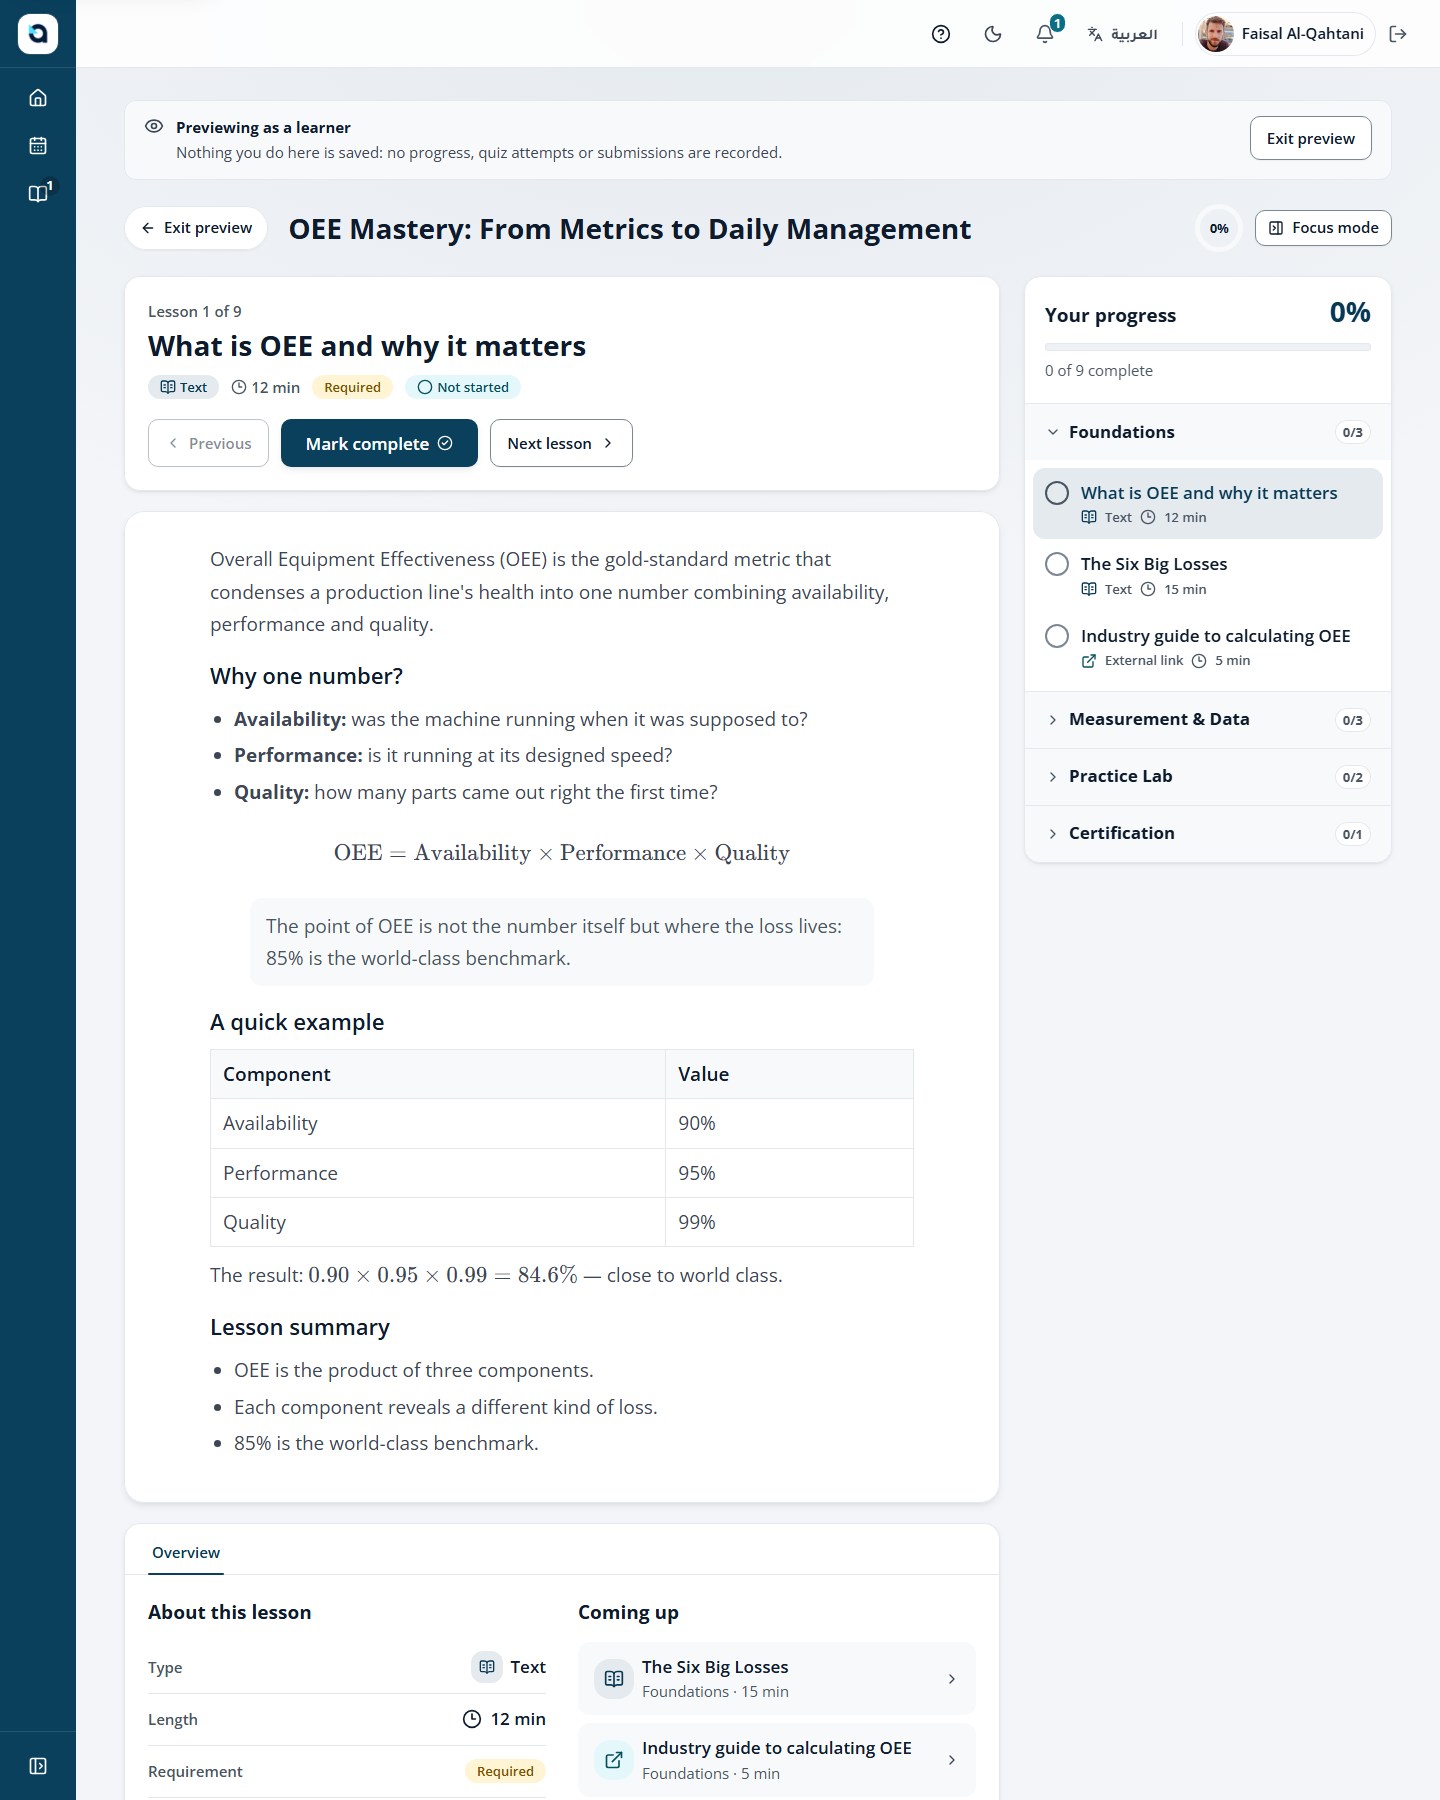Toggle completion circle for Industry guide lesson
This screenshot has width=1440, height=1800.
click(1057, 636)
